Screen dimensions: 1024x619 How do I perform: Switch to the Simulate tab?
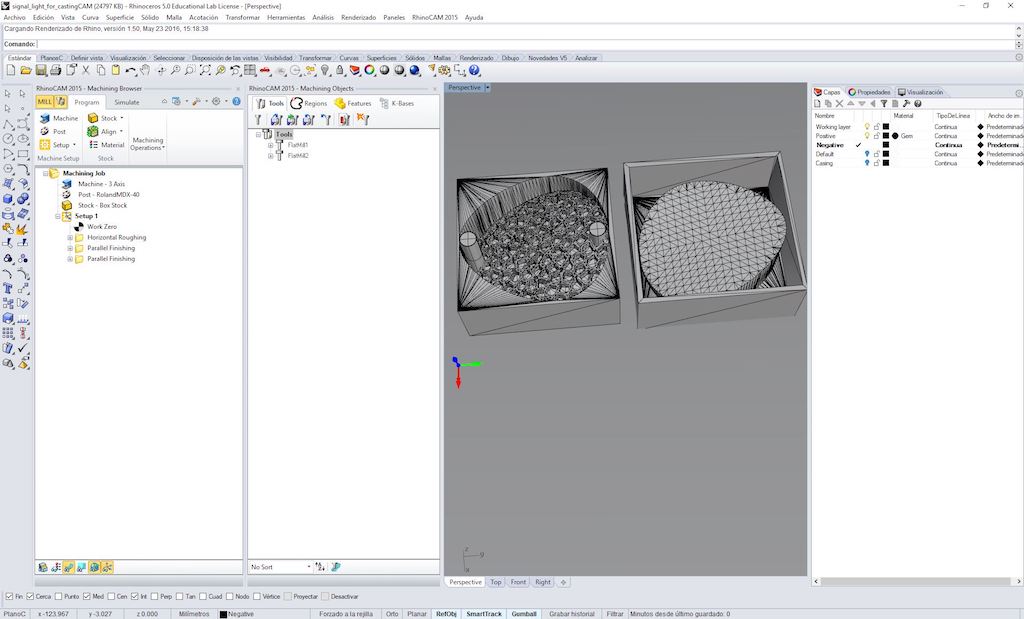[x=127, y=103]
